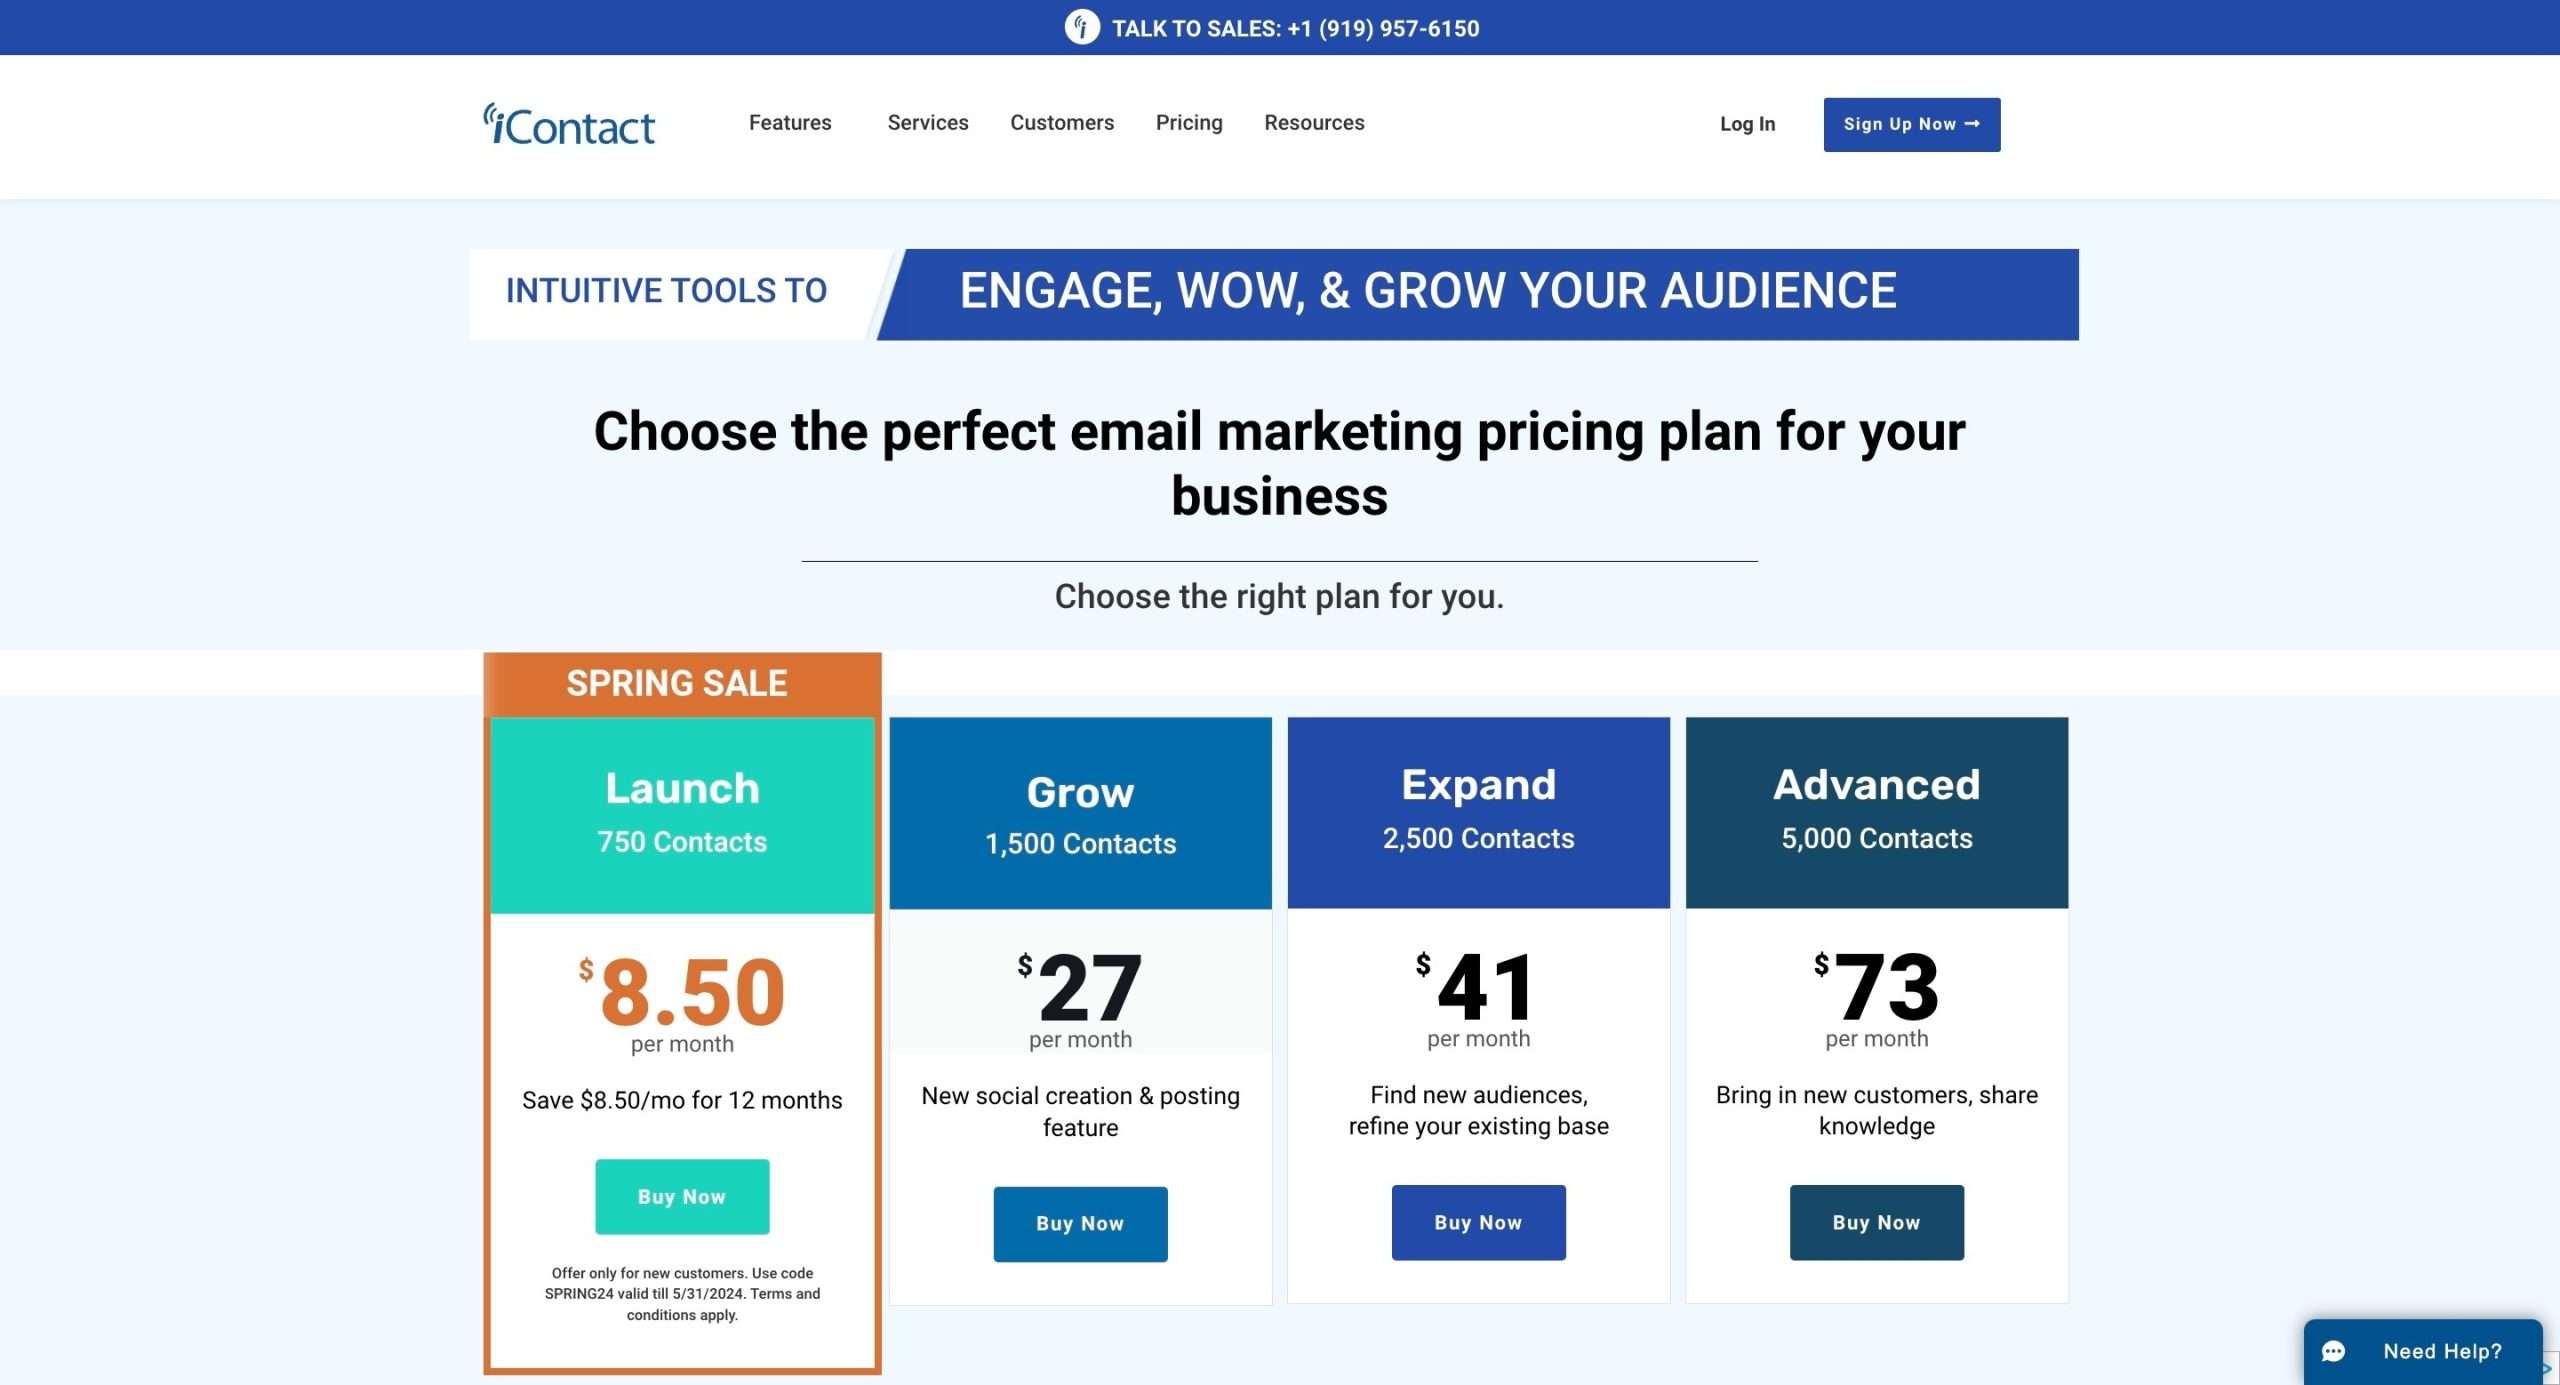Click 'Bring in new customers, share knowledge' text
2560x1385 pixels.
1876,1110
